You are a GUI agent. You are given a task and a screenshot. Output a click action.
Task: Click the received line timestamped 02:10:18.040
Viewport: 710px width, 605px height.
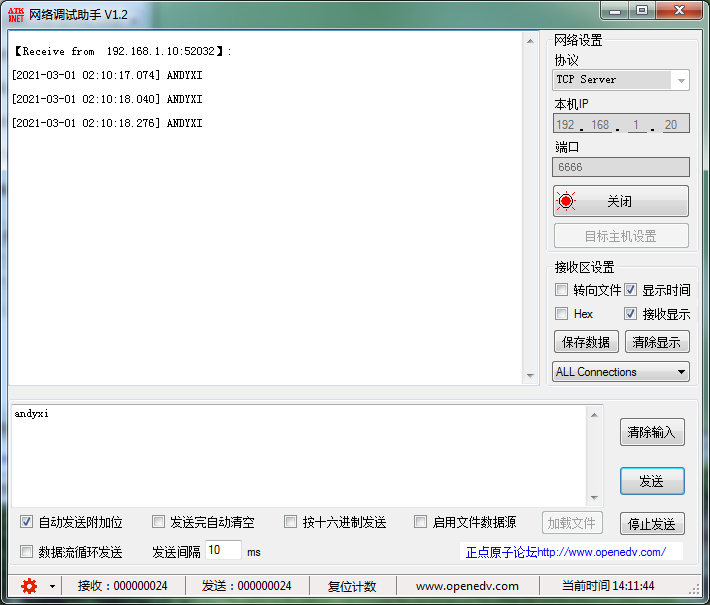pyautogui.click(x=107, y=99)
